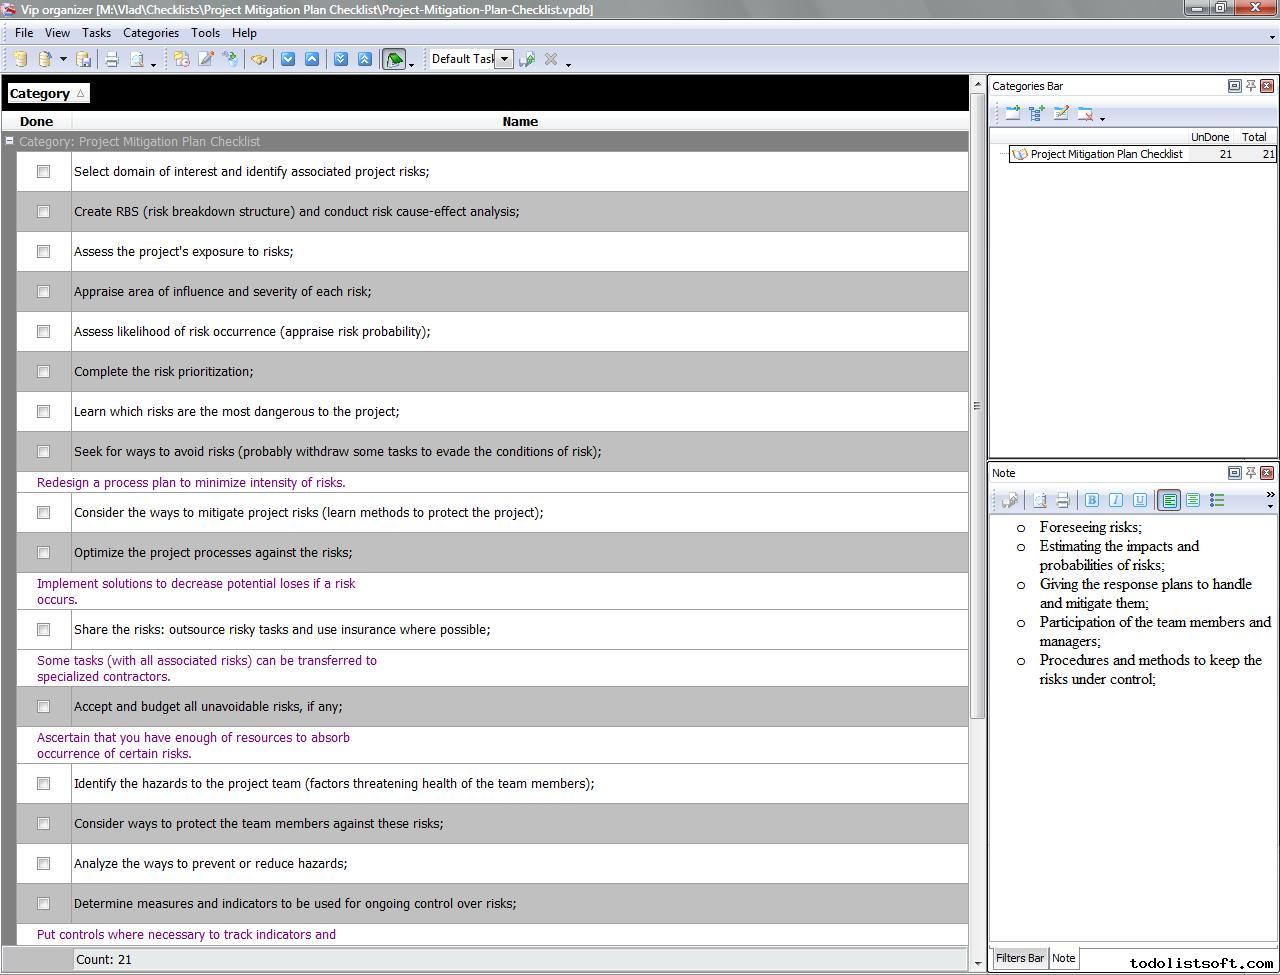Collapse the Project Mitigation Plan Checklist category group
The image size is (1280, 975).
click(9, 142)
